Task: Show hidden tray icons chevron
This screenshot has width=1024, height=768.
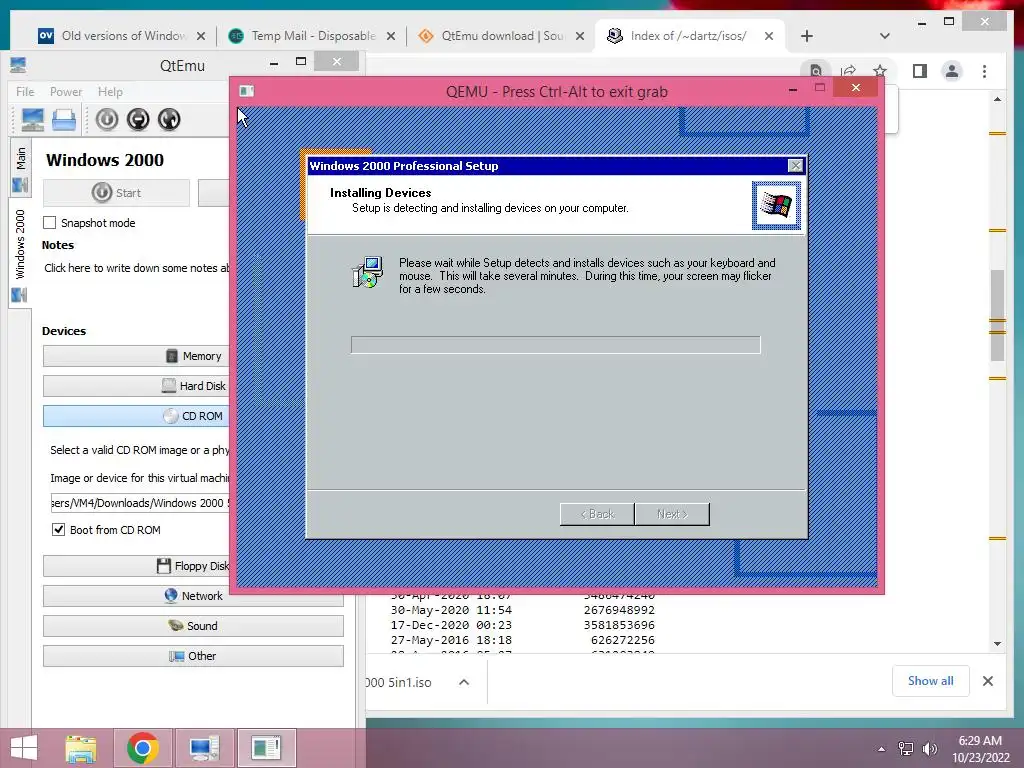Action: [x=881, y=749]
